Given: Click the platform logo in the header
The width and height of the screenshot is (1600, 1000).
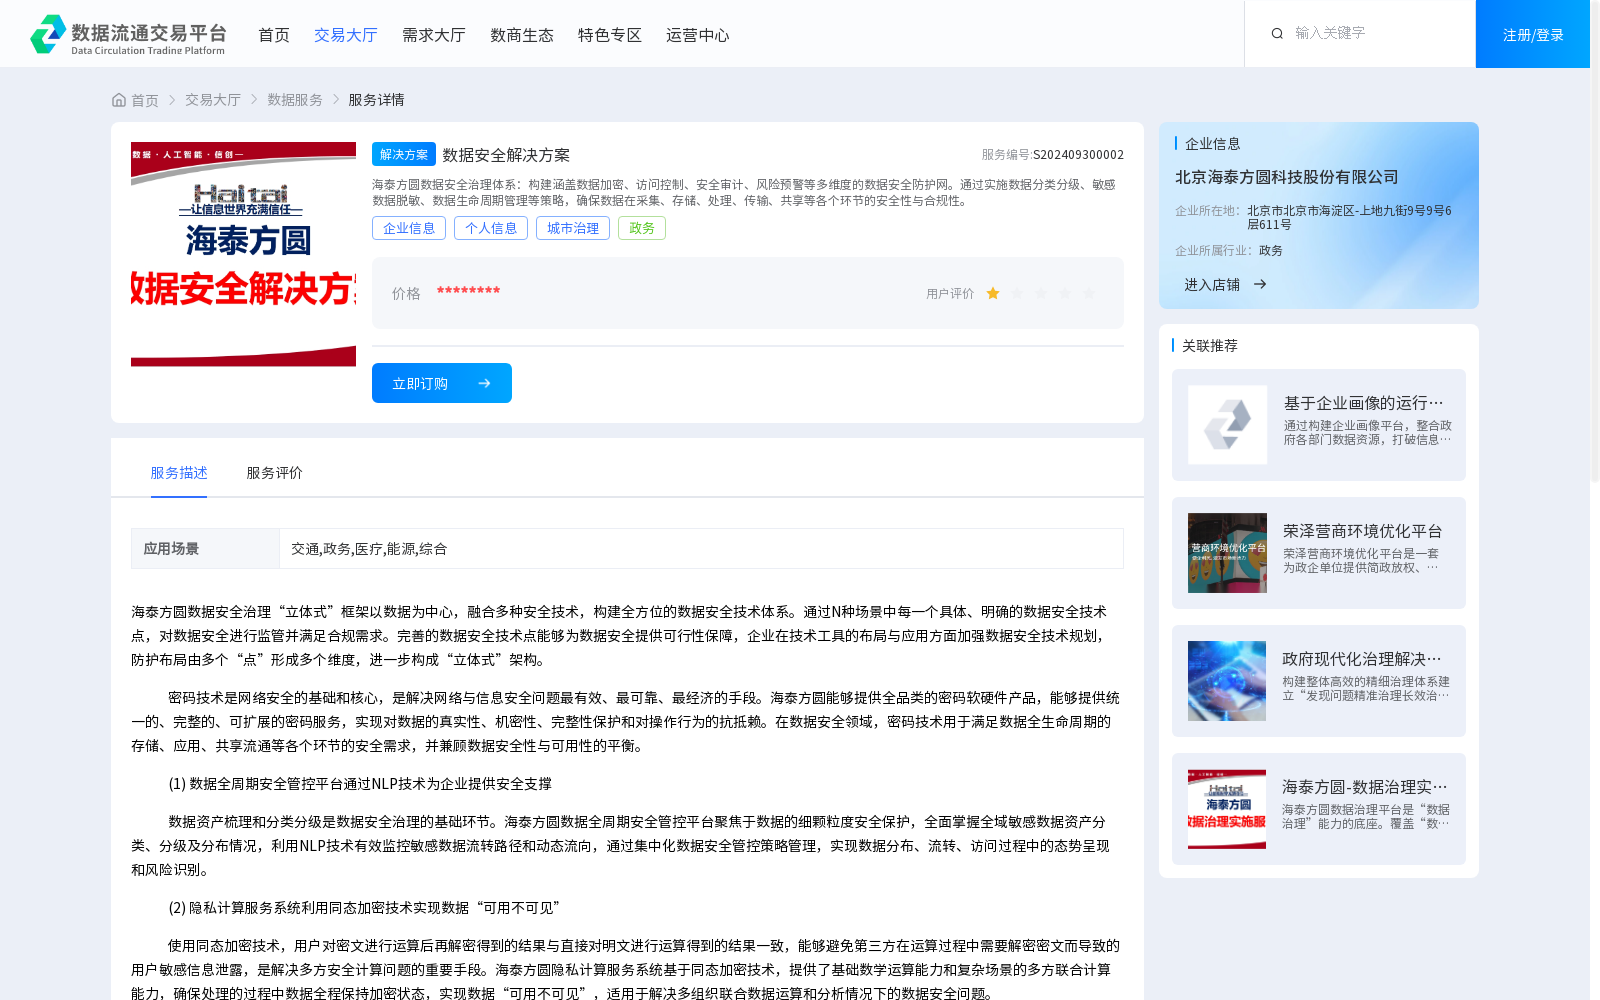Looking at the screenshot, I should [x=128, y=34].
